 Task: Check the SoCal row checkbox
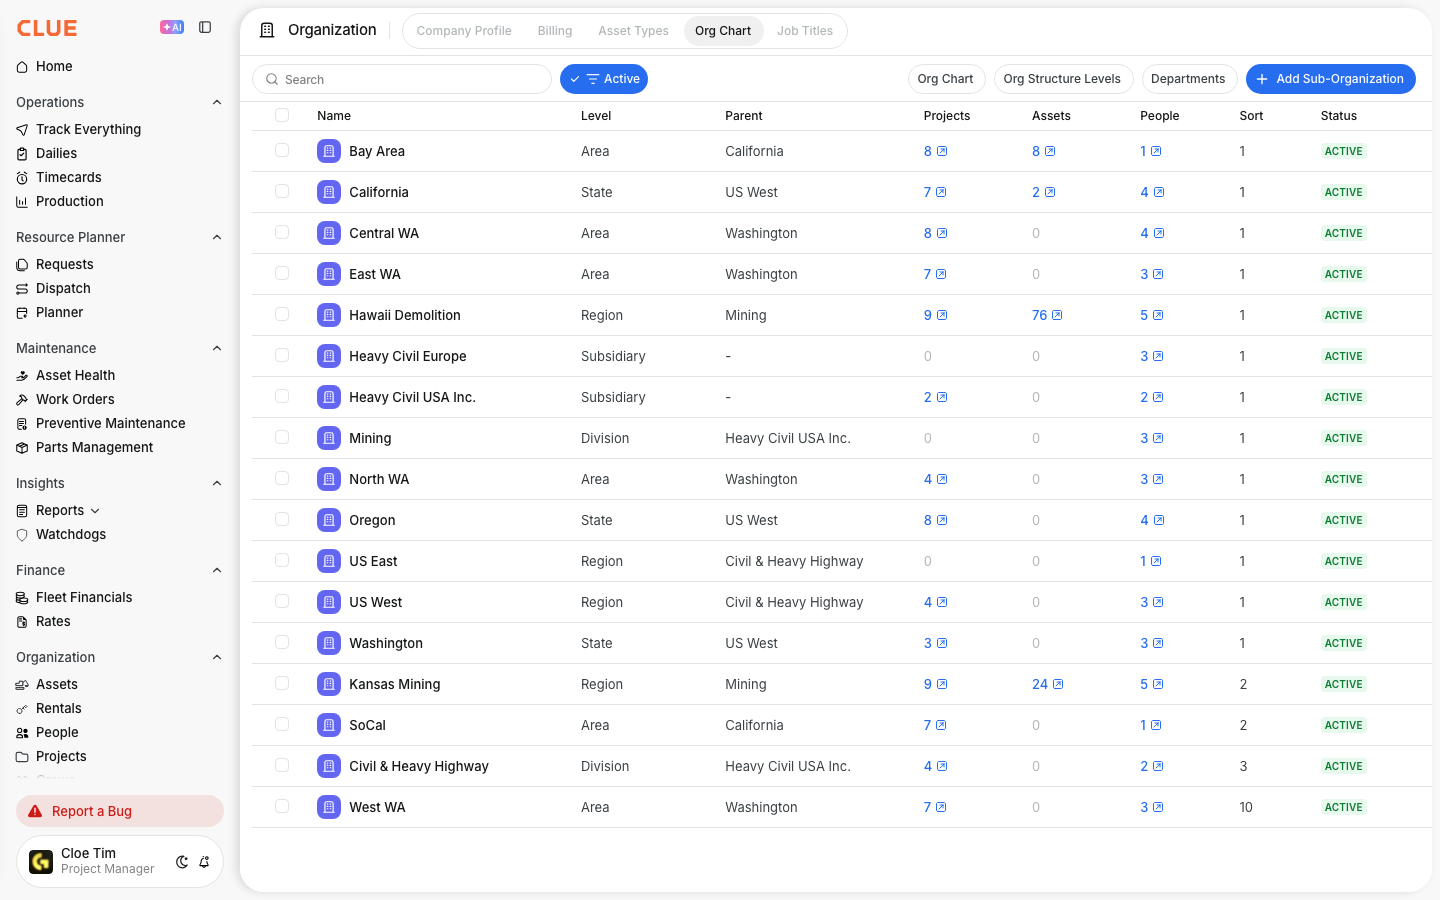(282, 724)
